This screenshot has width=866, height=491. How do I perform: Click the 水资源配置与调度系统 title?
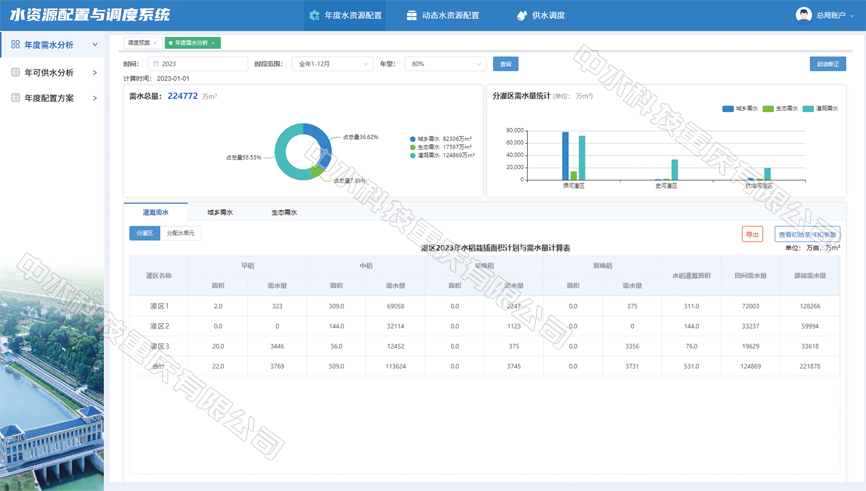click(90, 15)
